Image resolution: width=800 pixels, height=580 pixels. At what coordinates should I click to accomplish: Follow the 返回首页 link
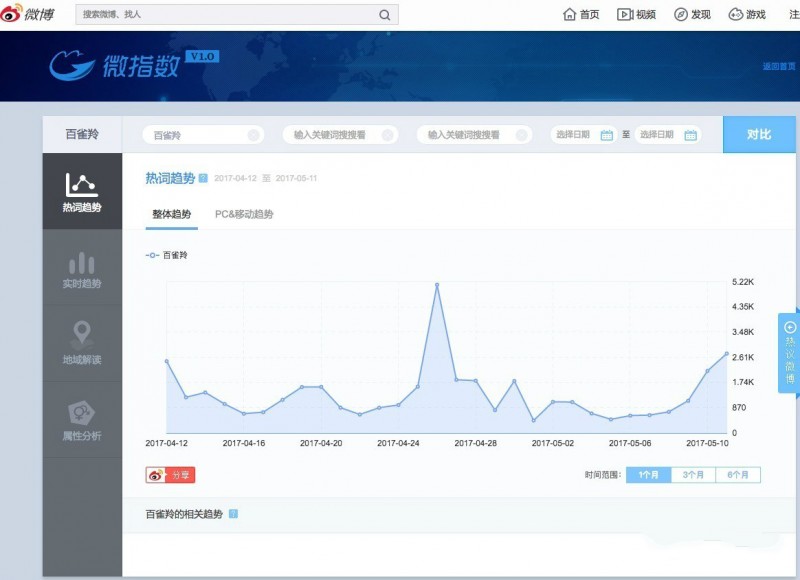[x=779, y=66]
